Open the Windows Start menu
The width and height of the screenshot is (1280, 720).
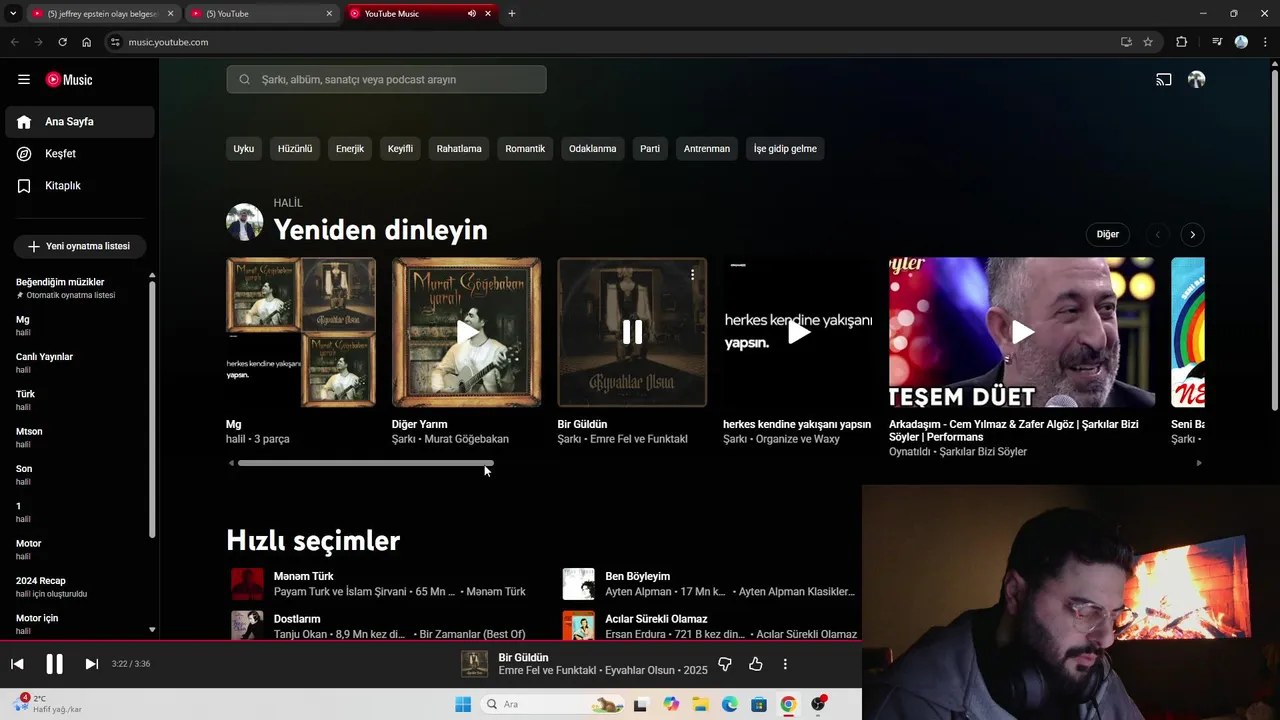(x=463, y=704)
